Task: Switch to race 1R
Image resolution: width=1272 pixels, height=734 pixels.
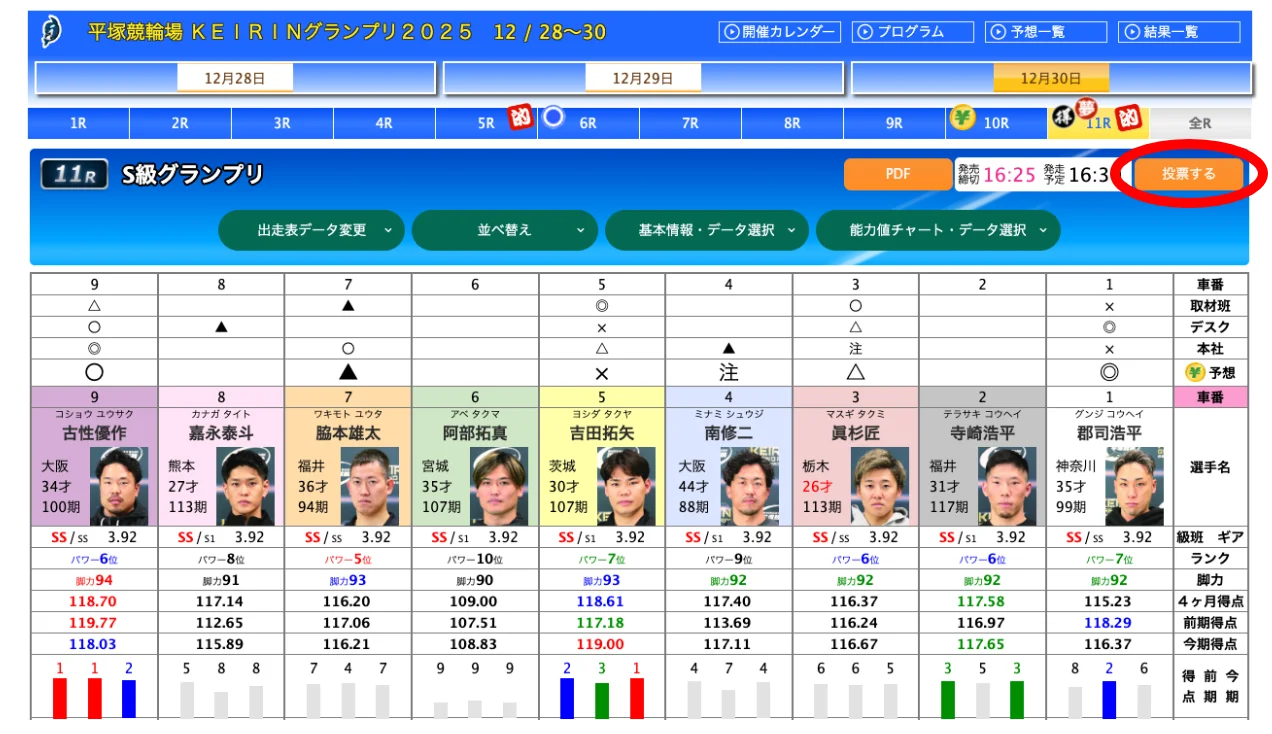Action: [x=78, y=123]
